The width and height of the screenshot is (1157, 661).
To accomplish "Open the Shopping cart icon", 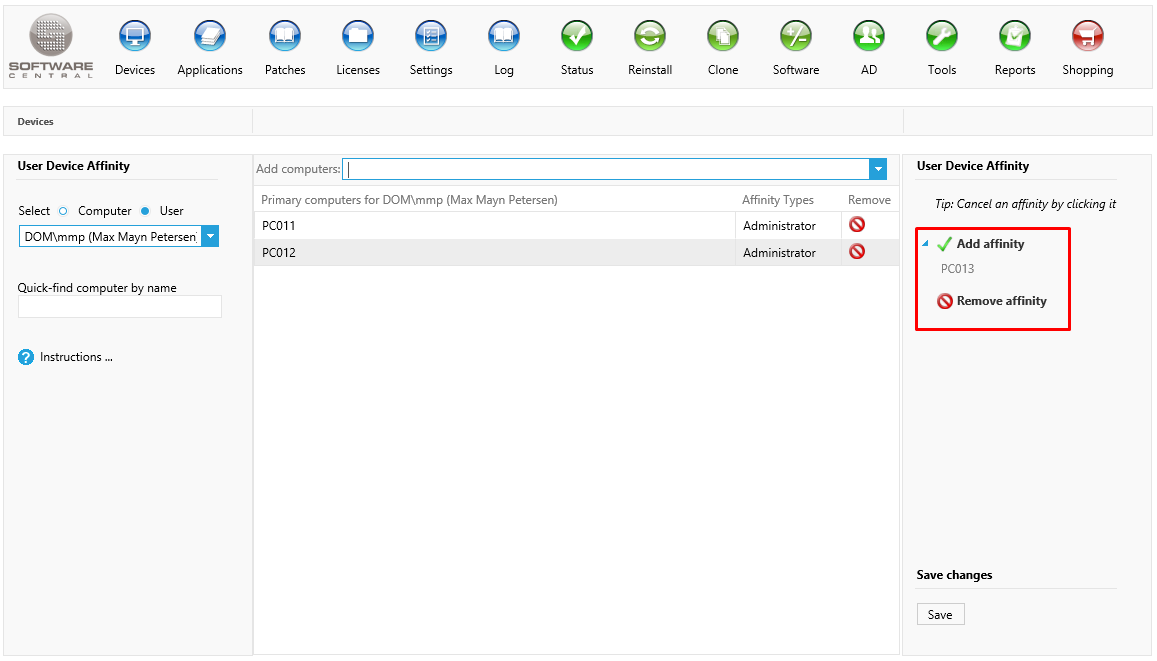I will 1087,37.
